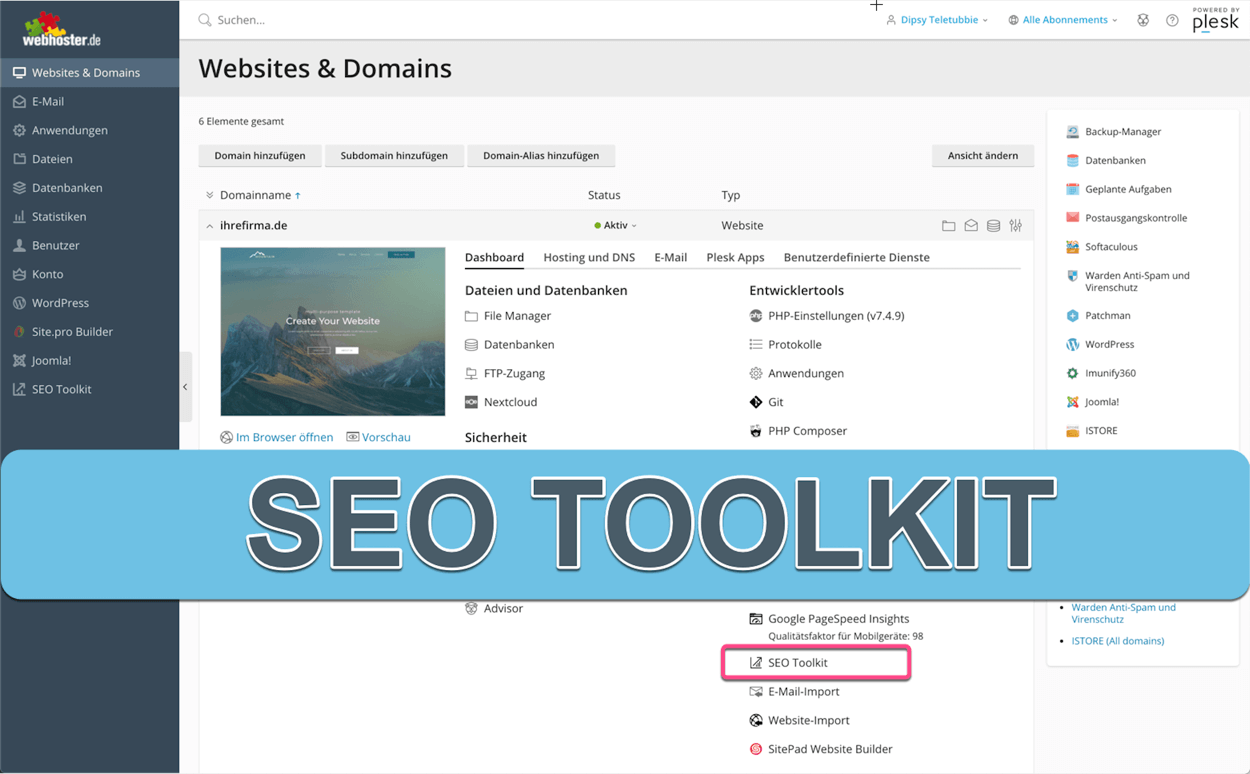Open the Alle Abonnements dropdown

coord(1063,20)
